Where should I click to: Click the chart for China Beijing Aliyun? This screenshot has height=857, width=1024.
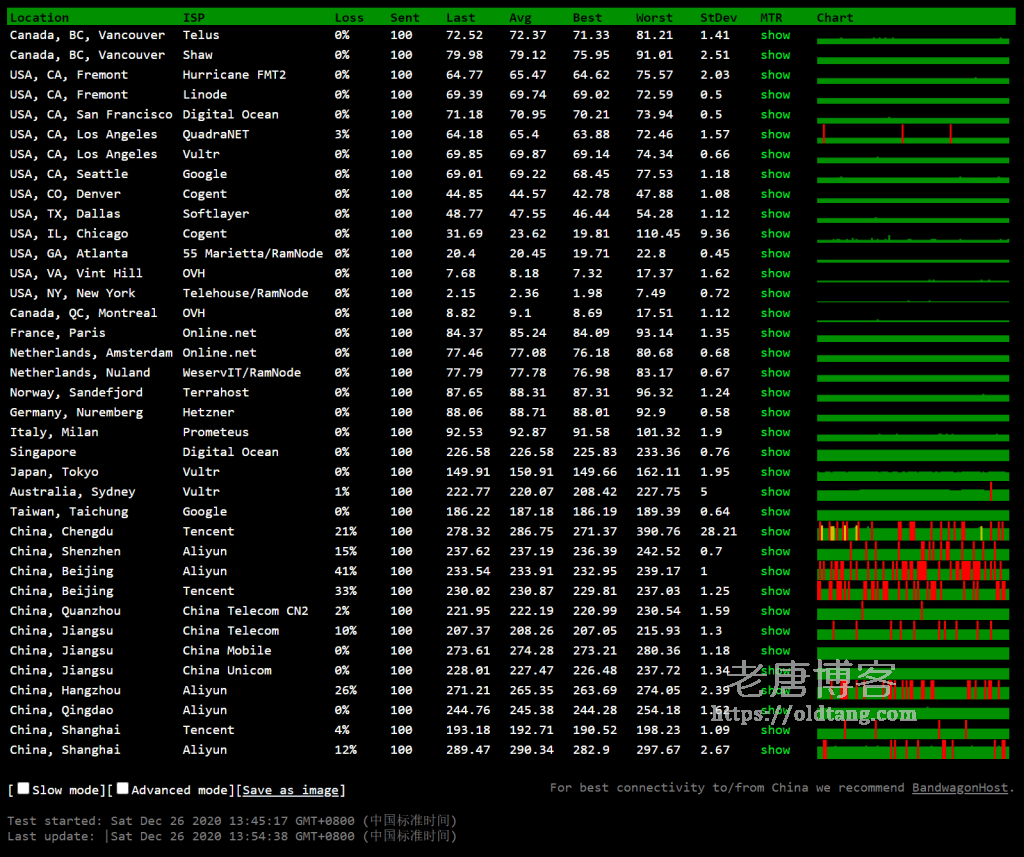point(912,571)
